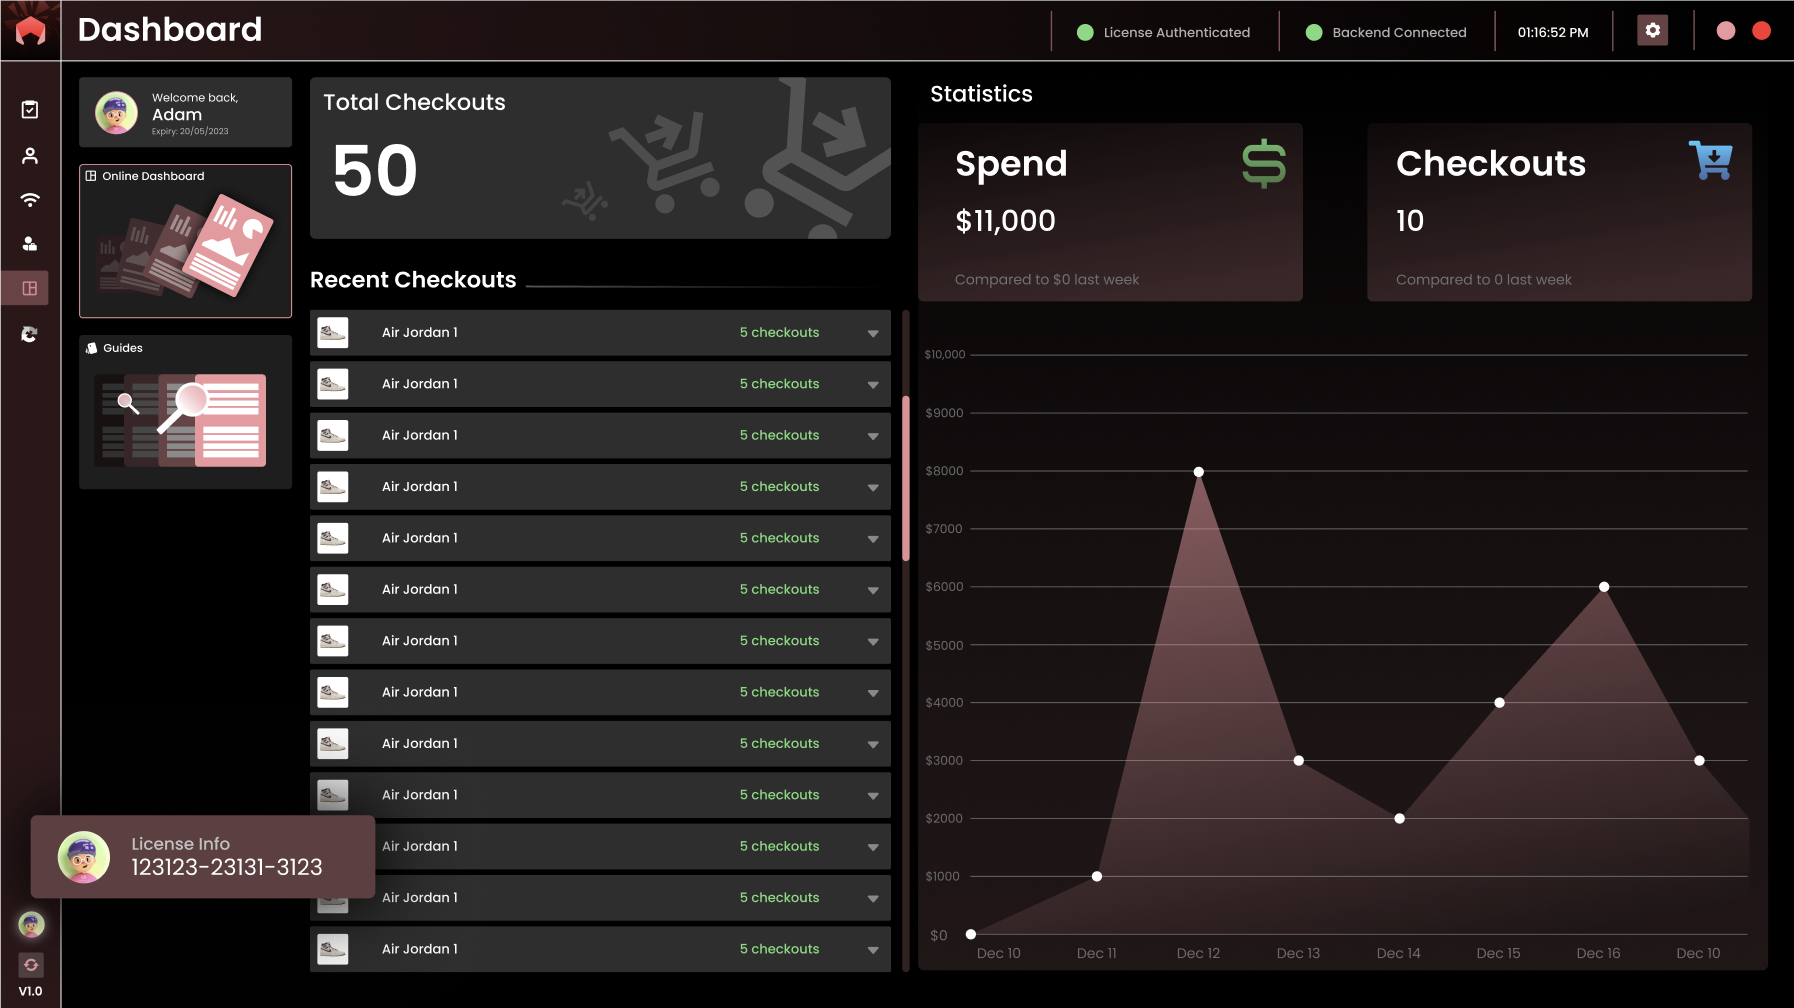Open settings with the top-bar gear icon
Image resolution: width=1794 pixels, height=1008 pixels.
click(x=1652, y=31)
